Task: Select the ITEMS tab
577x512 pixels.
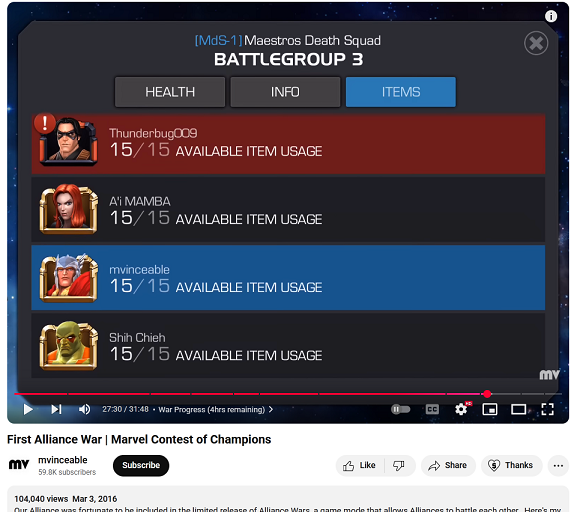Action: pyautogui.click(x=401, y=92)
